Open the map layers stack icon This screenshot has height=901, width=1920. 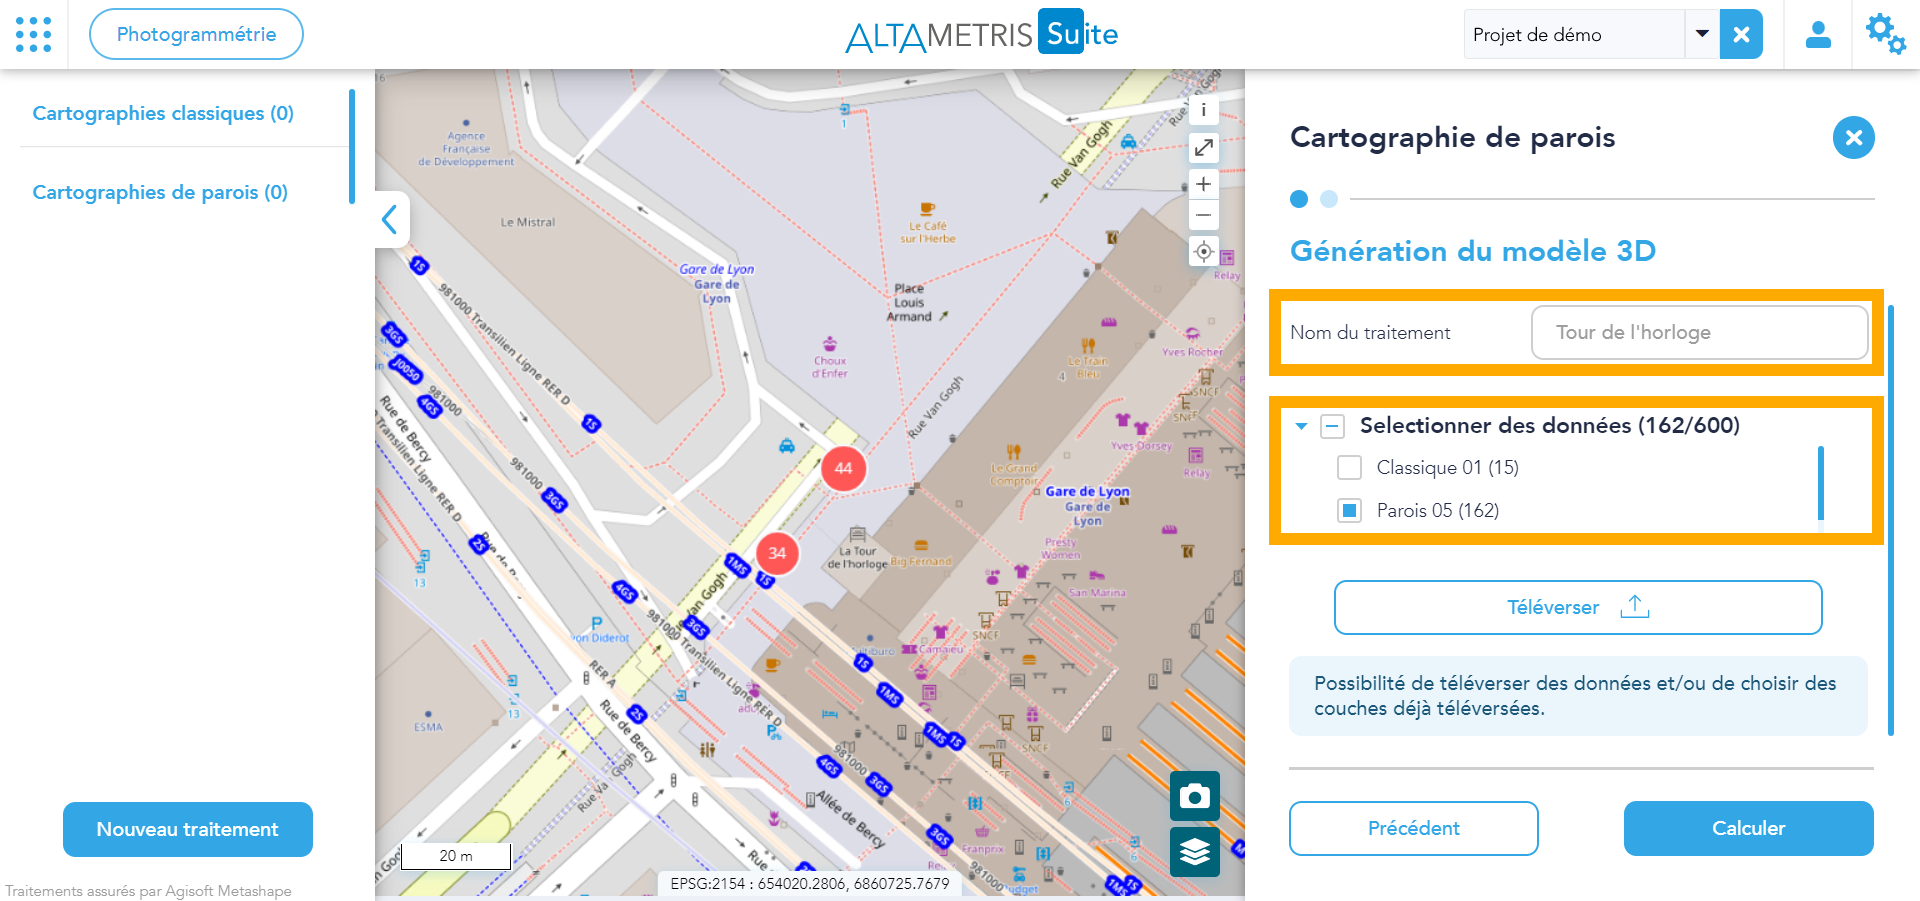pos(1194,851)
